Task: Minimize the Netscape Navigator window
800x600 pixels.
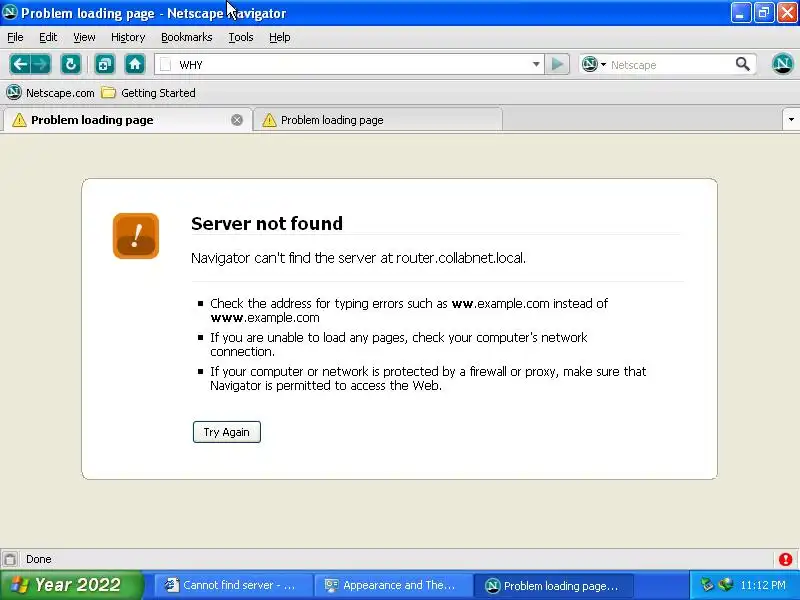Action: (x=741, y=13)
